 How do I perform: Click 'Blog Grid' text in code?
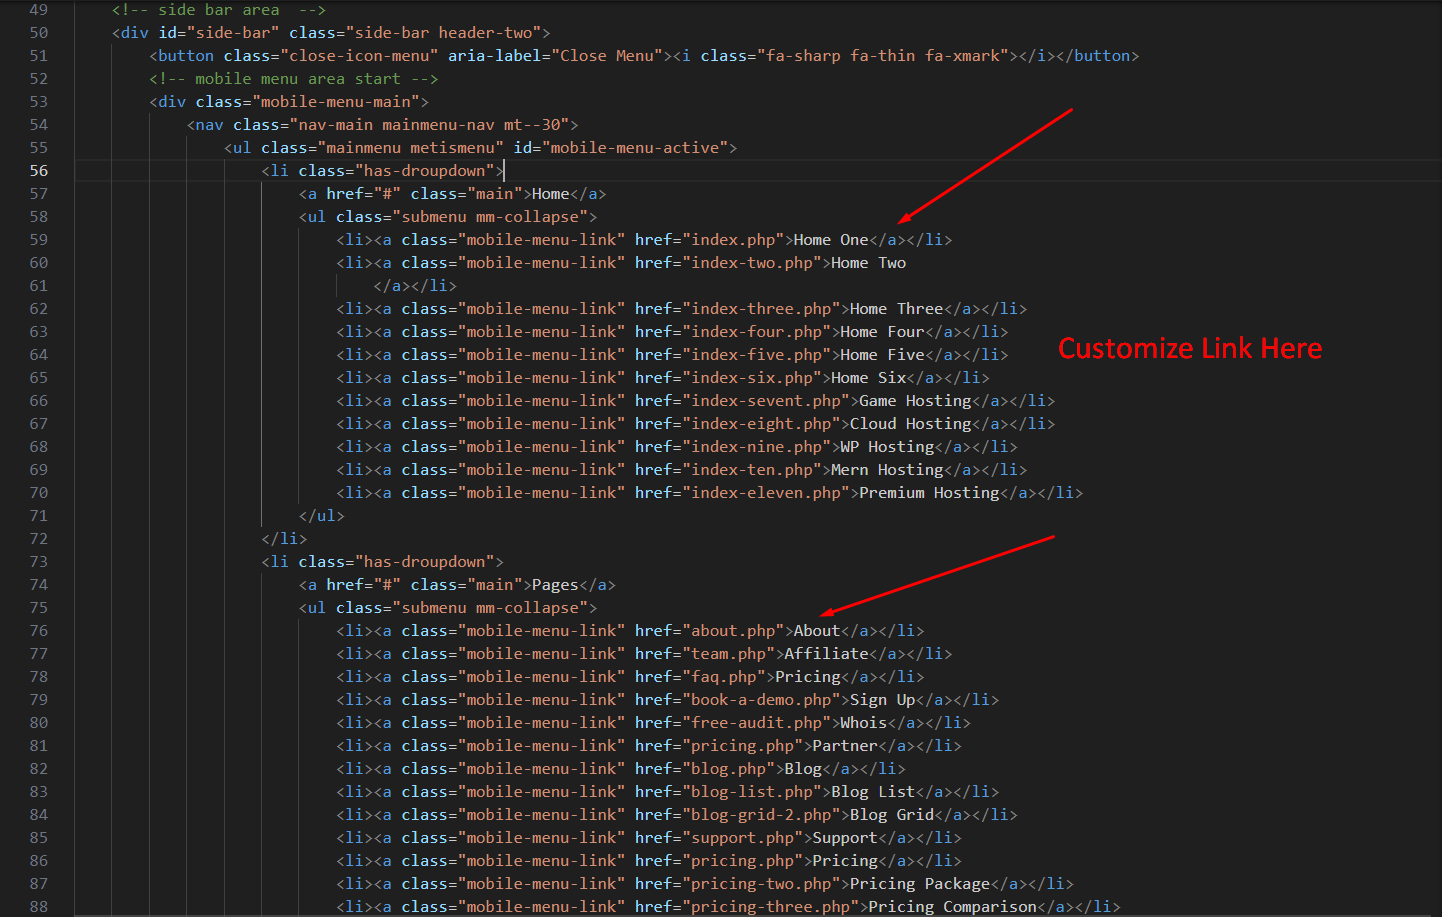click(x=892, y=815)
